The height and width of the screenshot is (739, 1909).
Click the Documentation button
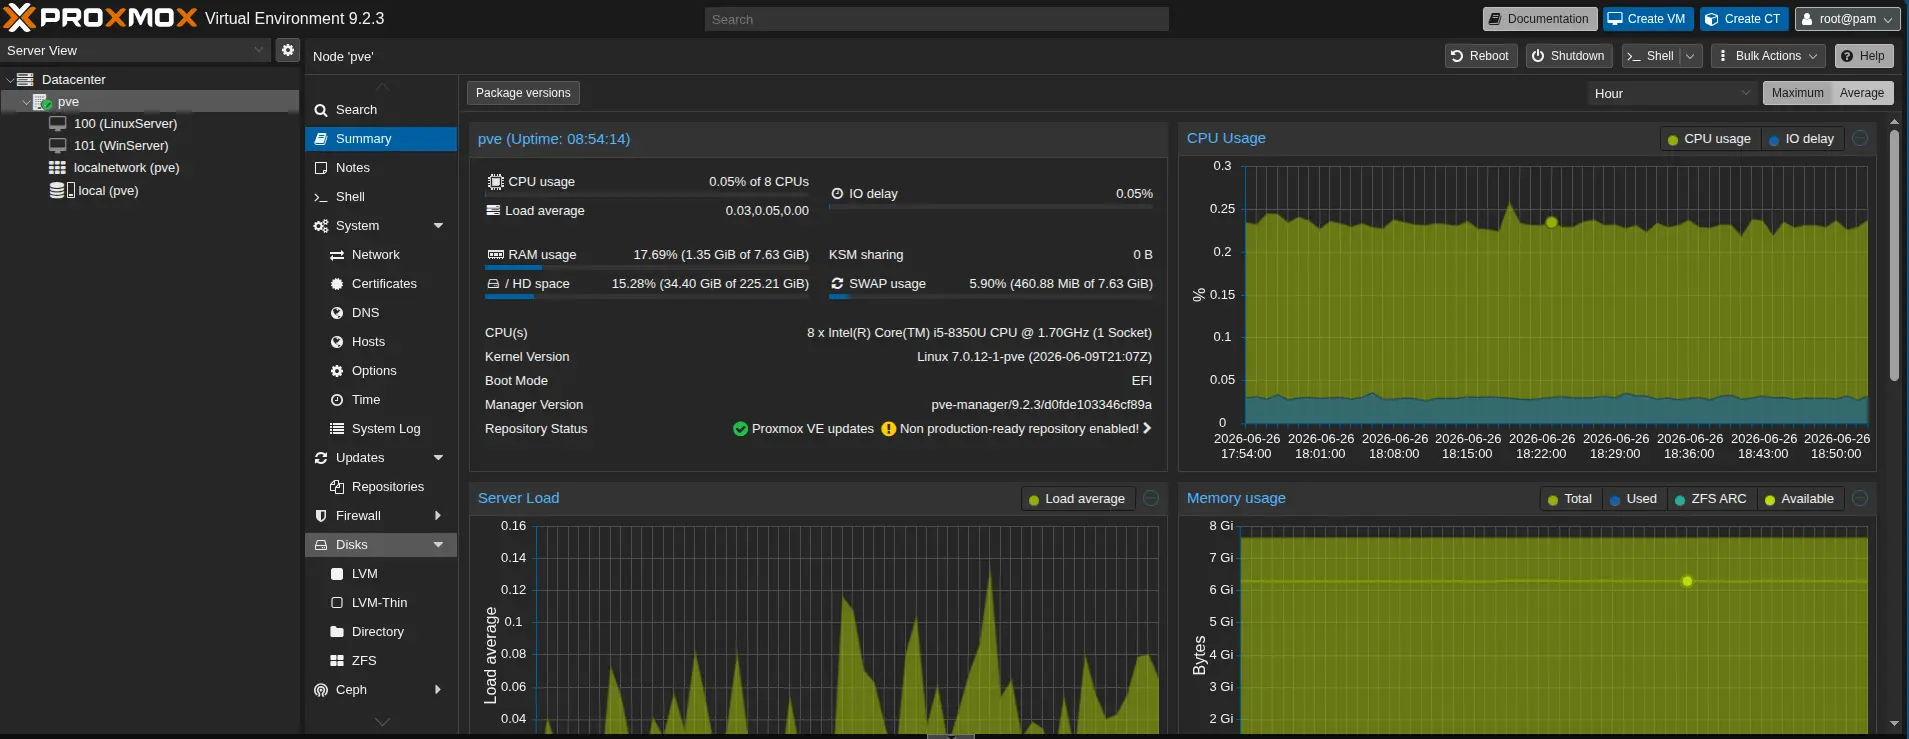coord(1539,19)
